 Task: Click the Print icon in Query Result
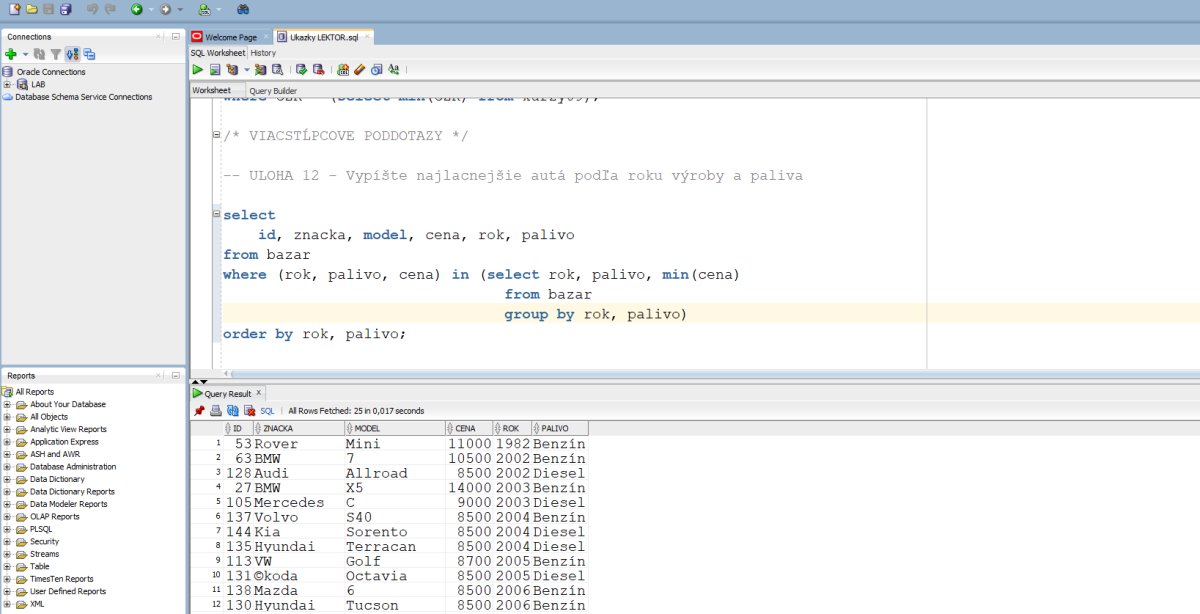click(215, 410)
